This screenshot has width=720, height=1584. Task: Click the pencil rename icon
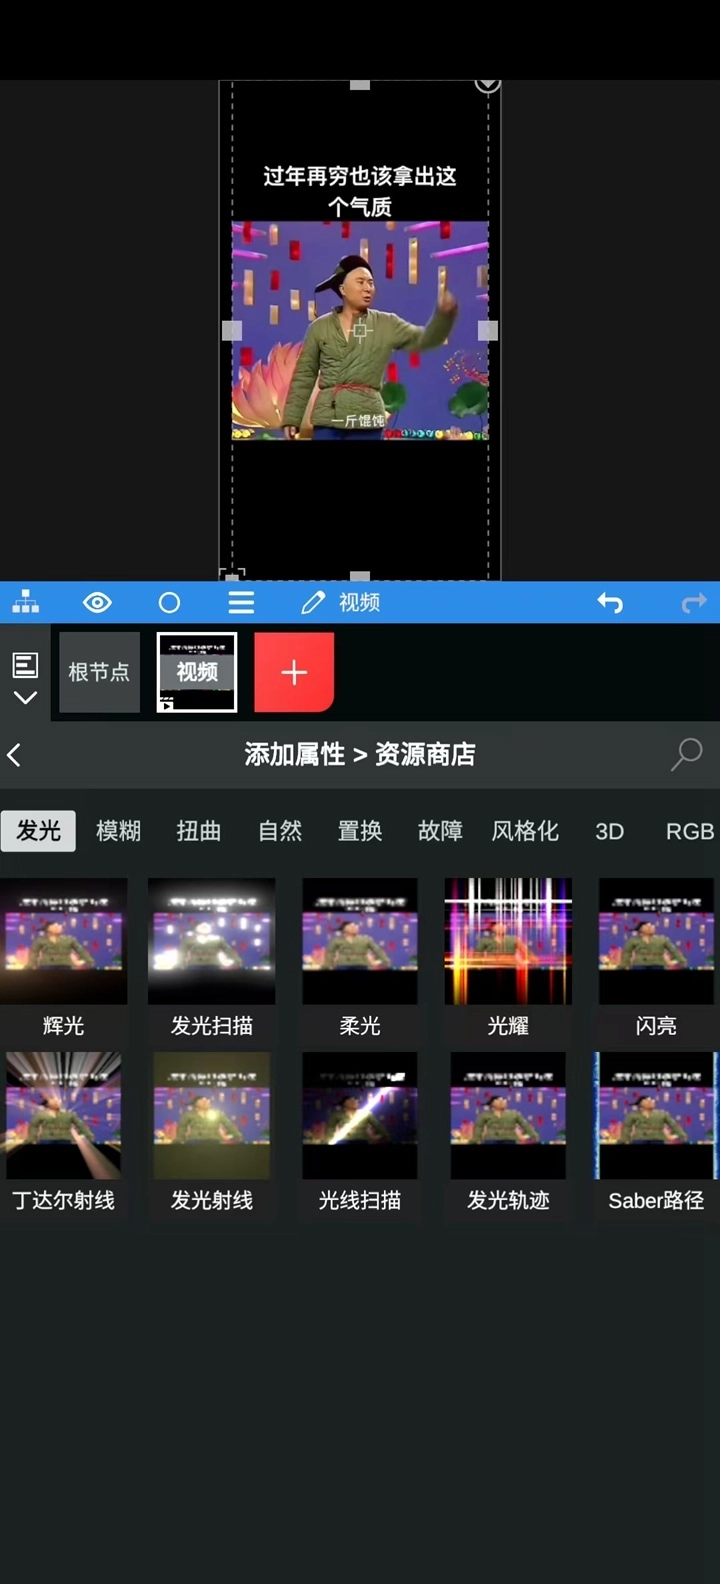click(313, 602)
